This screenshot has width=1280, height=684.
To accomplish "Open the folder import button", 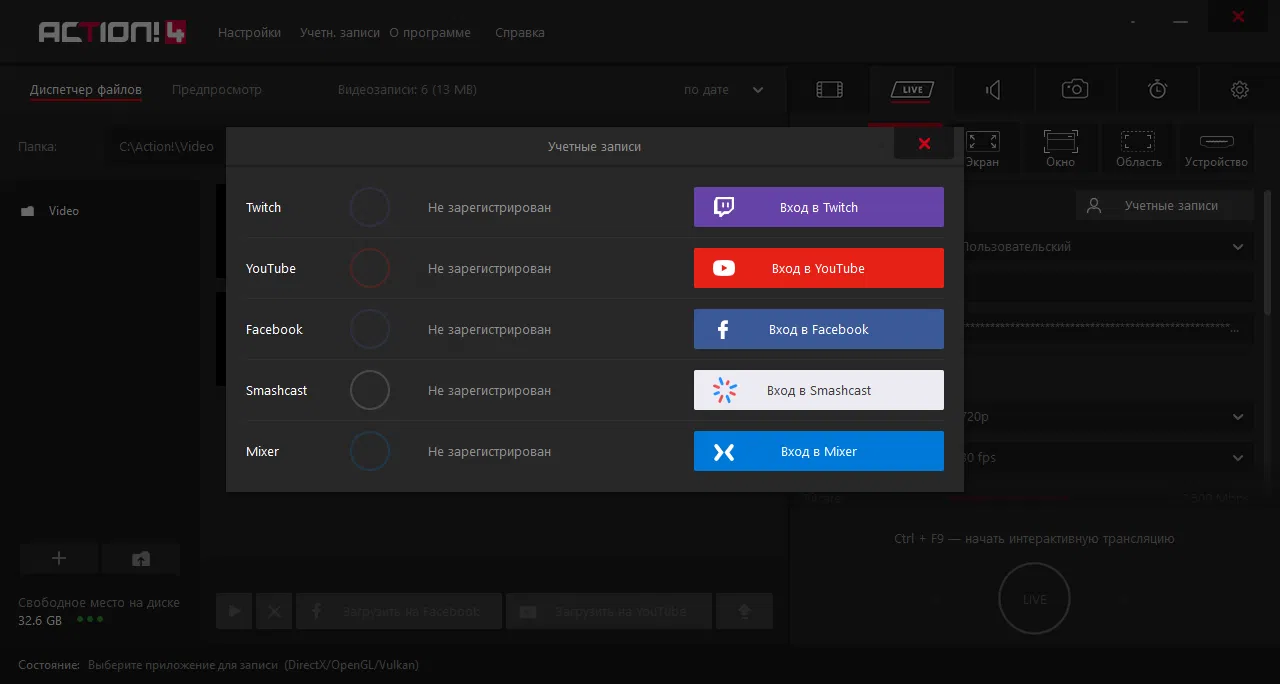I will pyautogui.click(x=141, y=558).
